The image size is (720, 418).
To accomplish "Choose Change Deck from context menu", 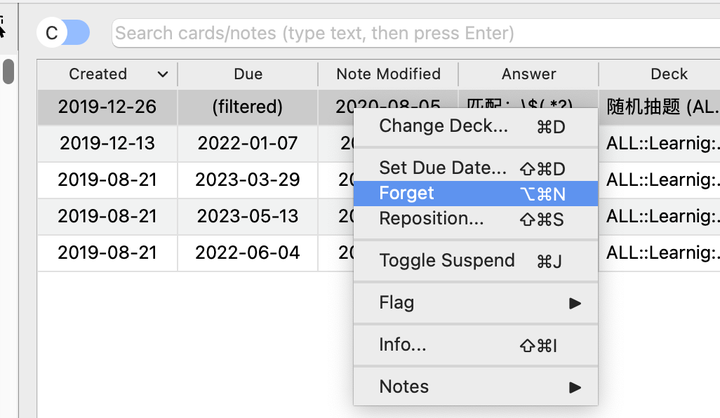I will click(443, 126).
